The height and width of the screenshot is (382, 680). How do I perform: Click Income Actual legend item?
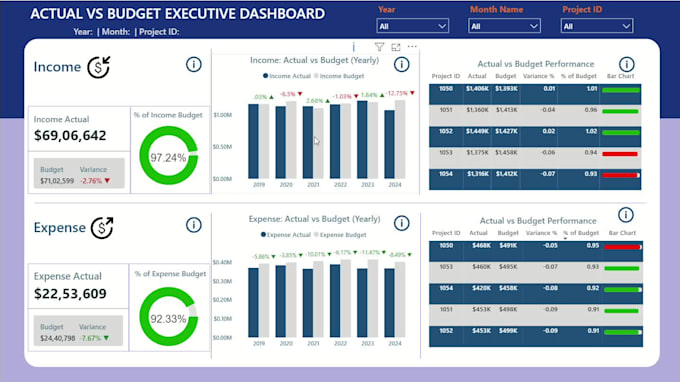click(x=287, y=76)
